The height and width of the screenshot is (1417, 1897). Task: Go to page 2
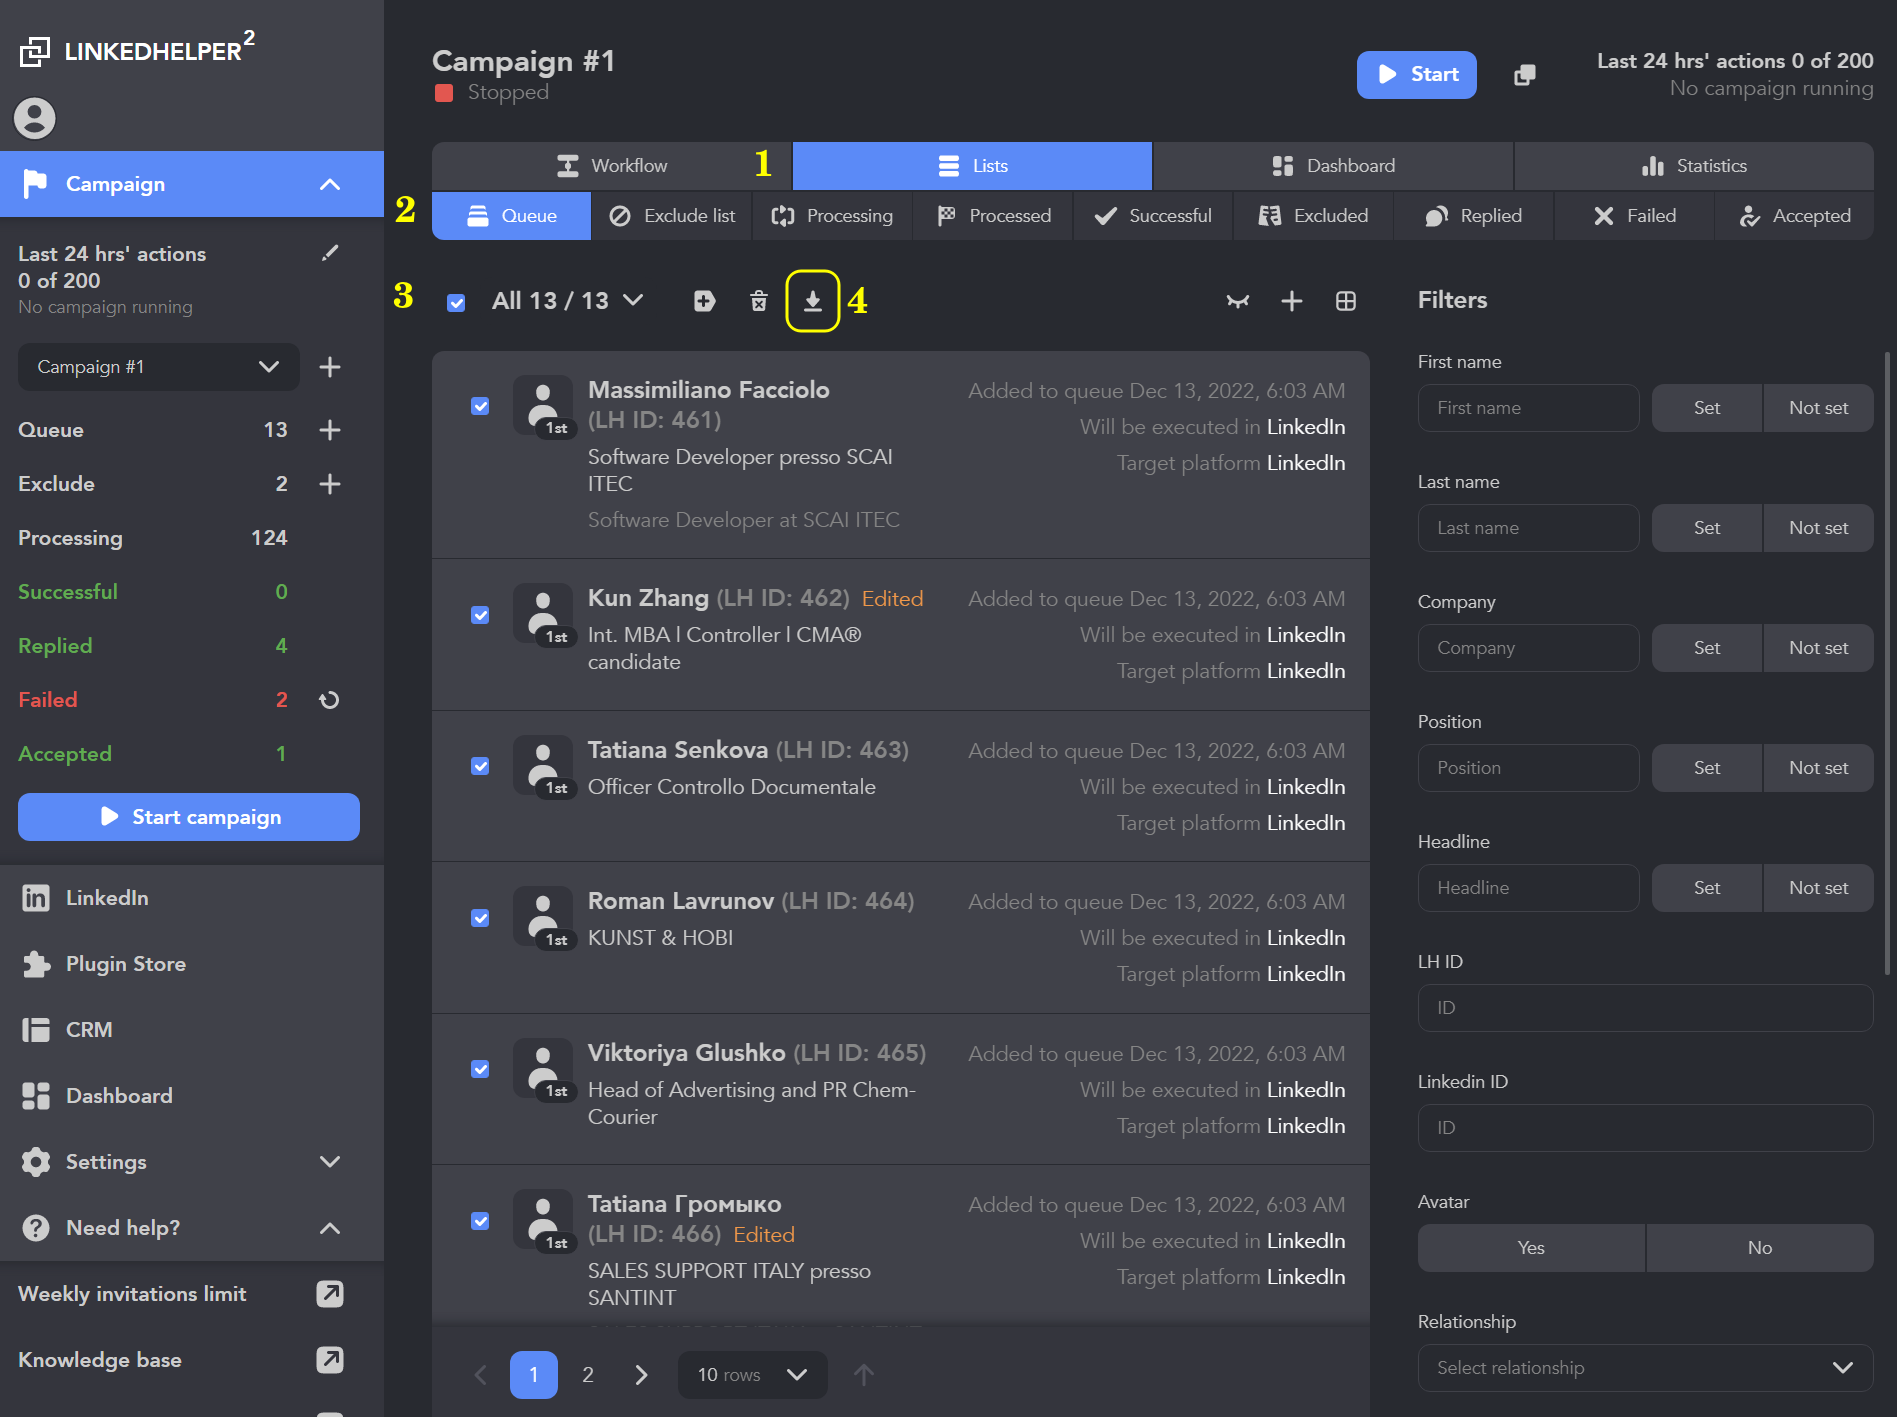coord(588,1375)
